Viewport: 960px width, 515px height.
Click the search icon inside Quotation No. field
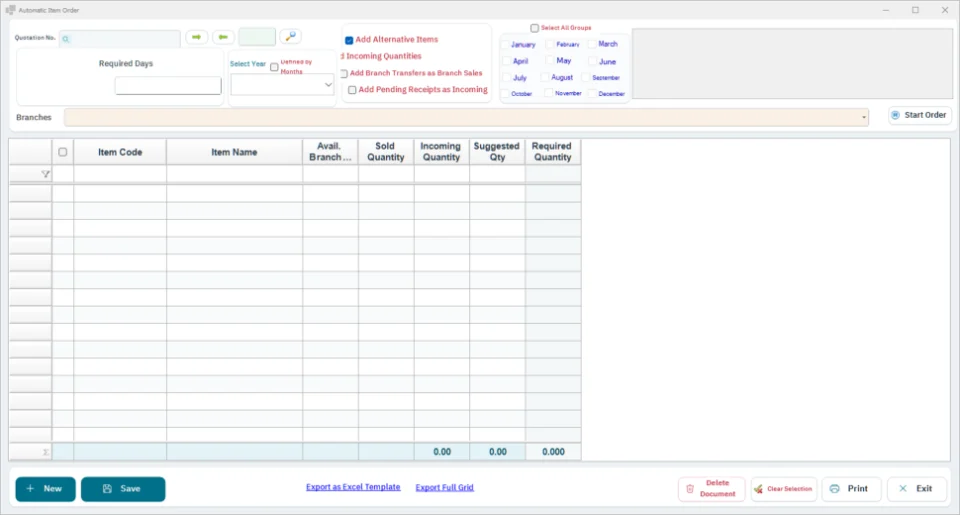pos(66,39)
